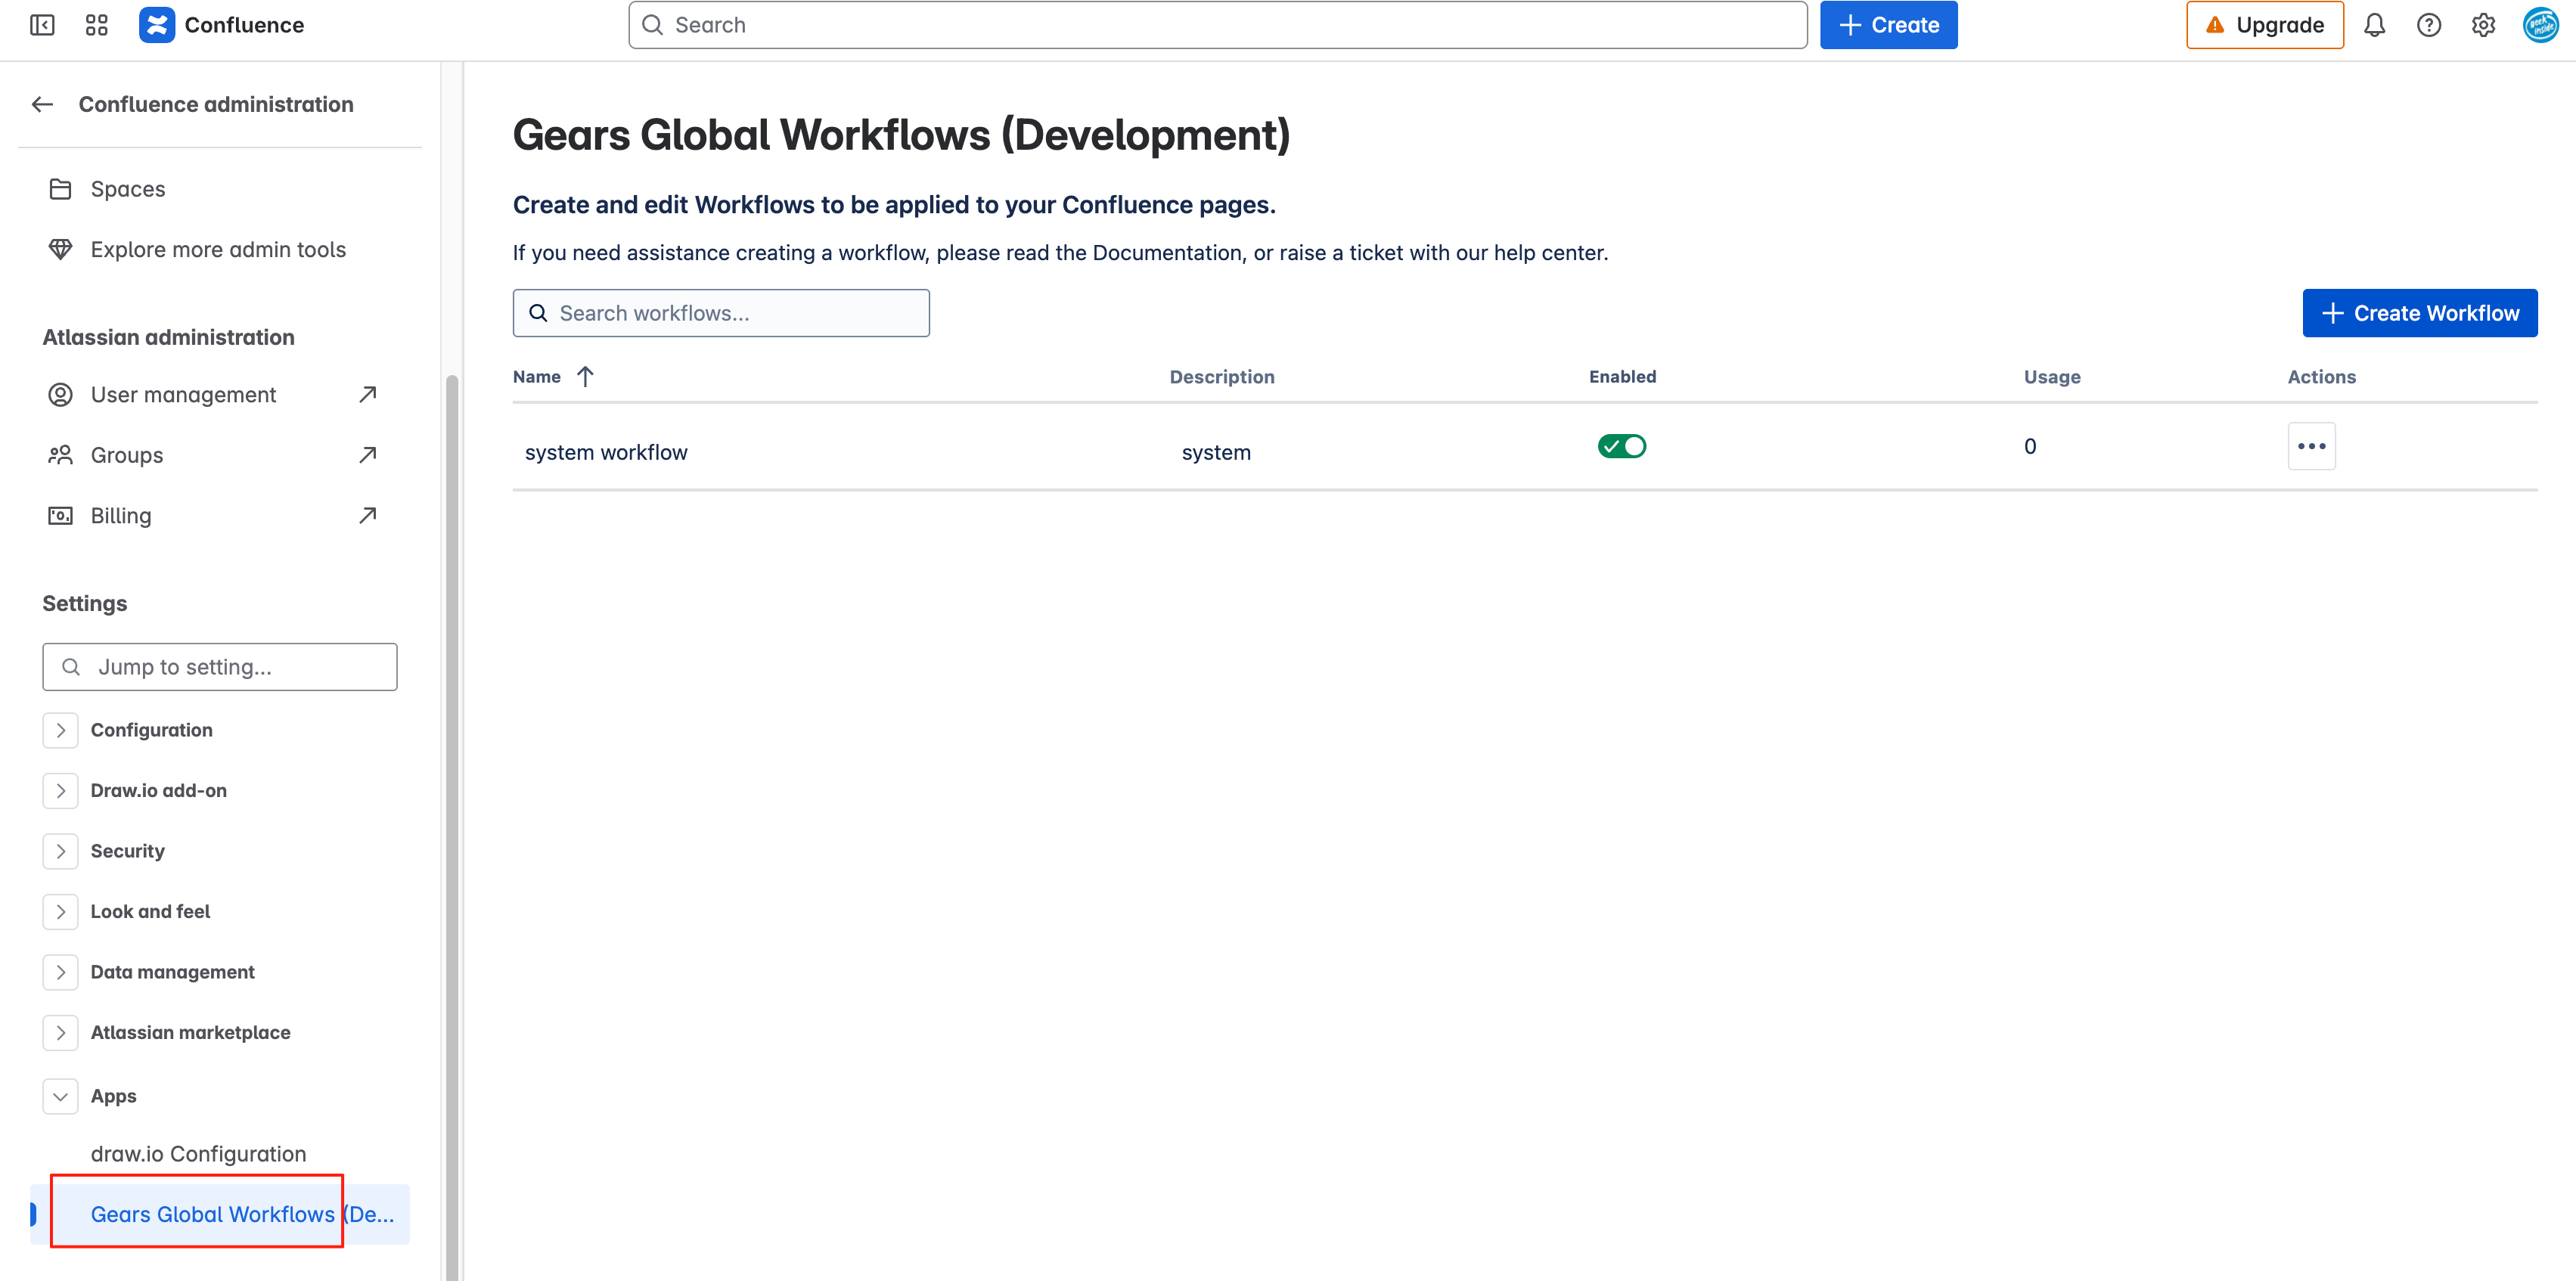The width and height of the screenshot is (2576, 1281).
Task: Click the Spaces folder icon
Action: tap(60, 189)
